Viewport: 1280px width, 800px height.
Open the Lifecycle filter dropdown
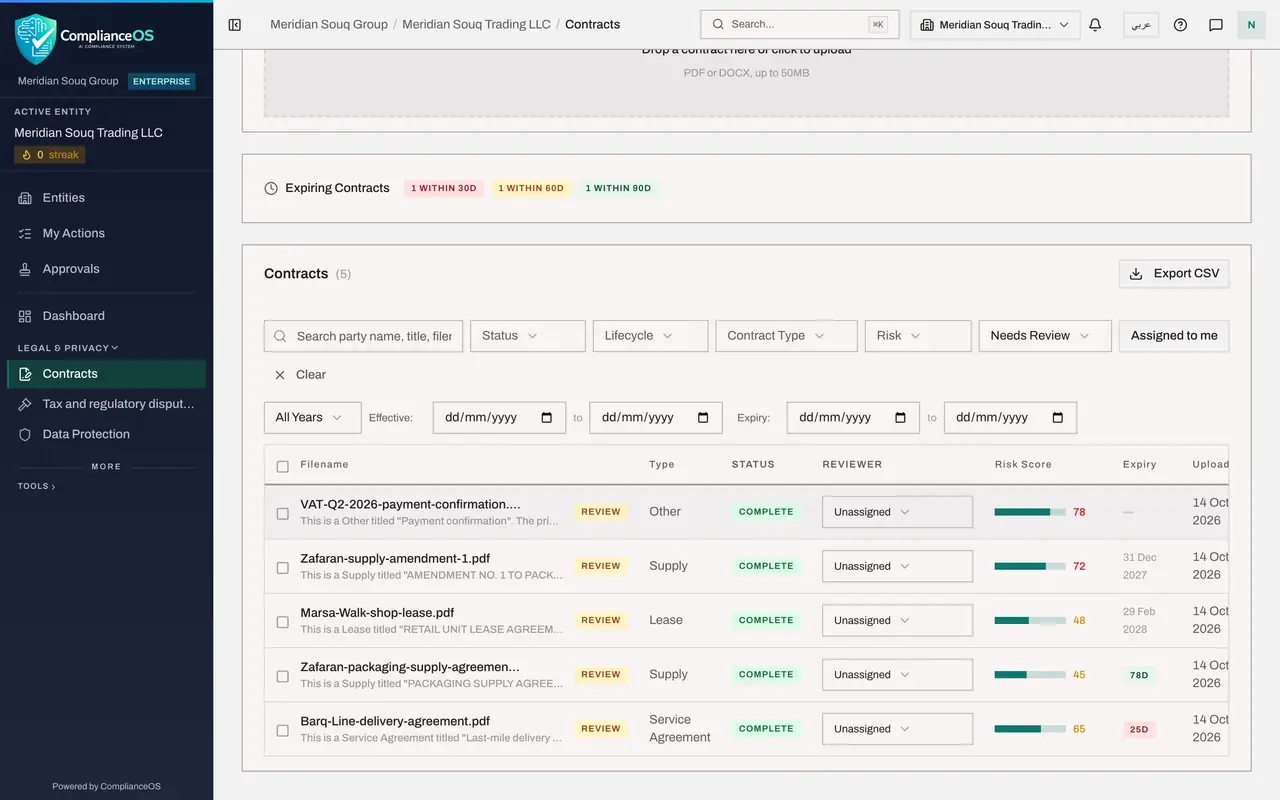651,336
